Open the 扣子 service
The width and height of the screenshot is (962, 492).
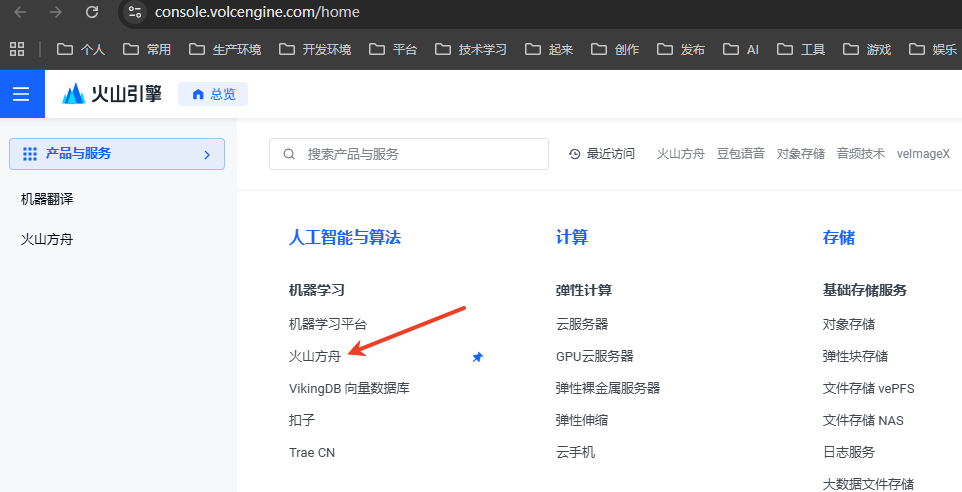pos(302,420)
